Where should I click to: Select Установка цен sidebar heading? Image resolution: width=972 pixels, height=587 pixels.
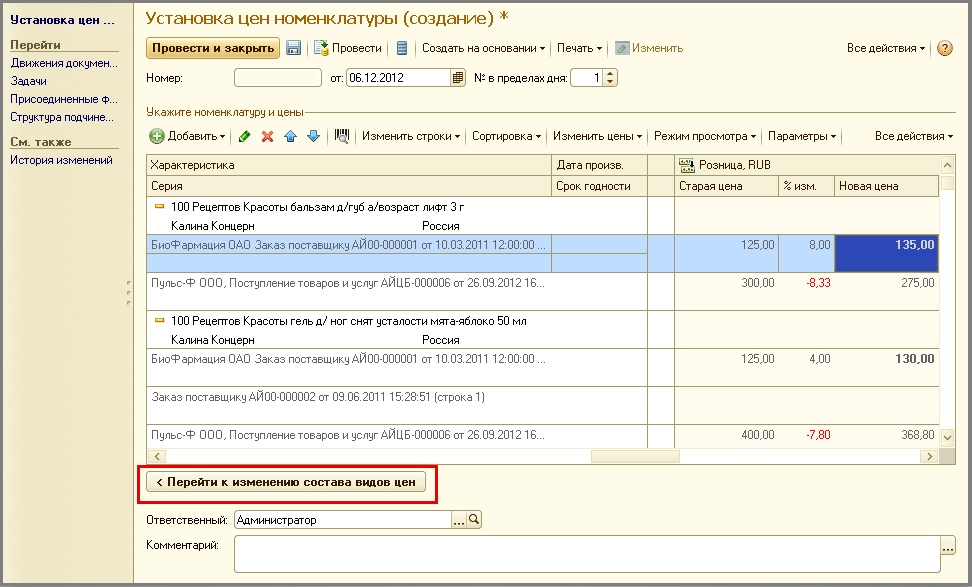pos(63,20)
